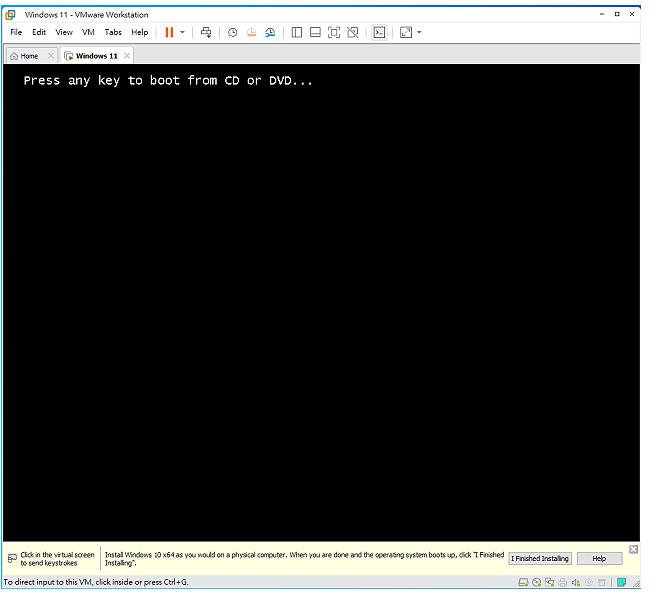
Task: Pause the virtual machine with the orange pause icon
Action: tap(169, 32)
